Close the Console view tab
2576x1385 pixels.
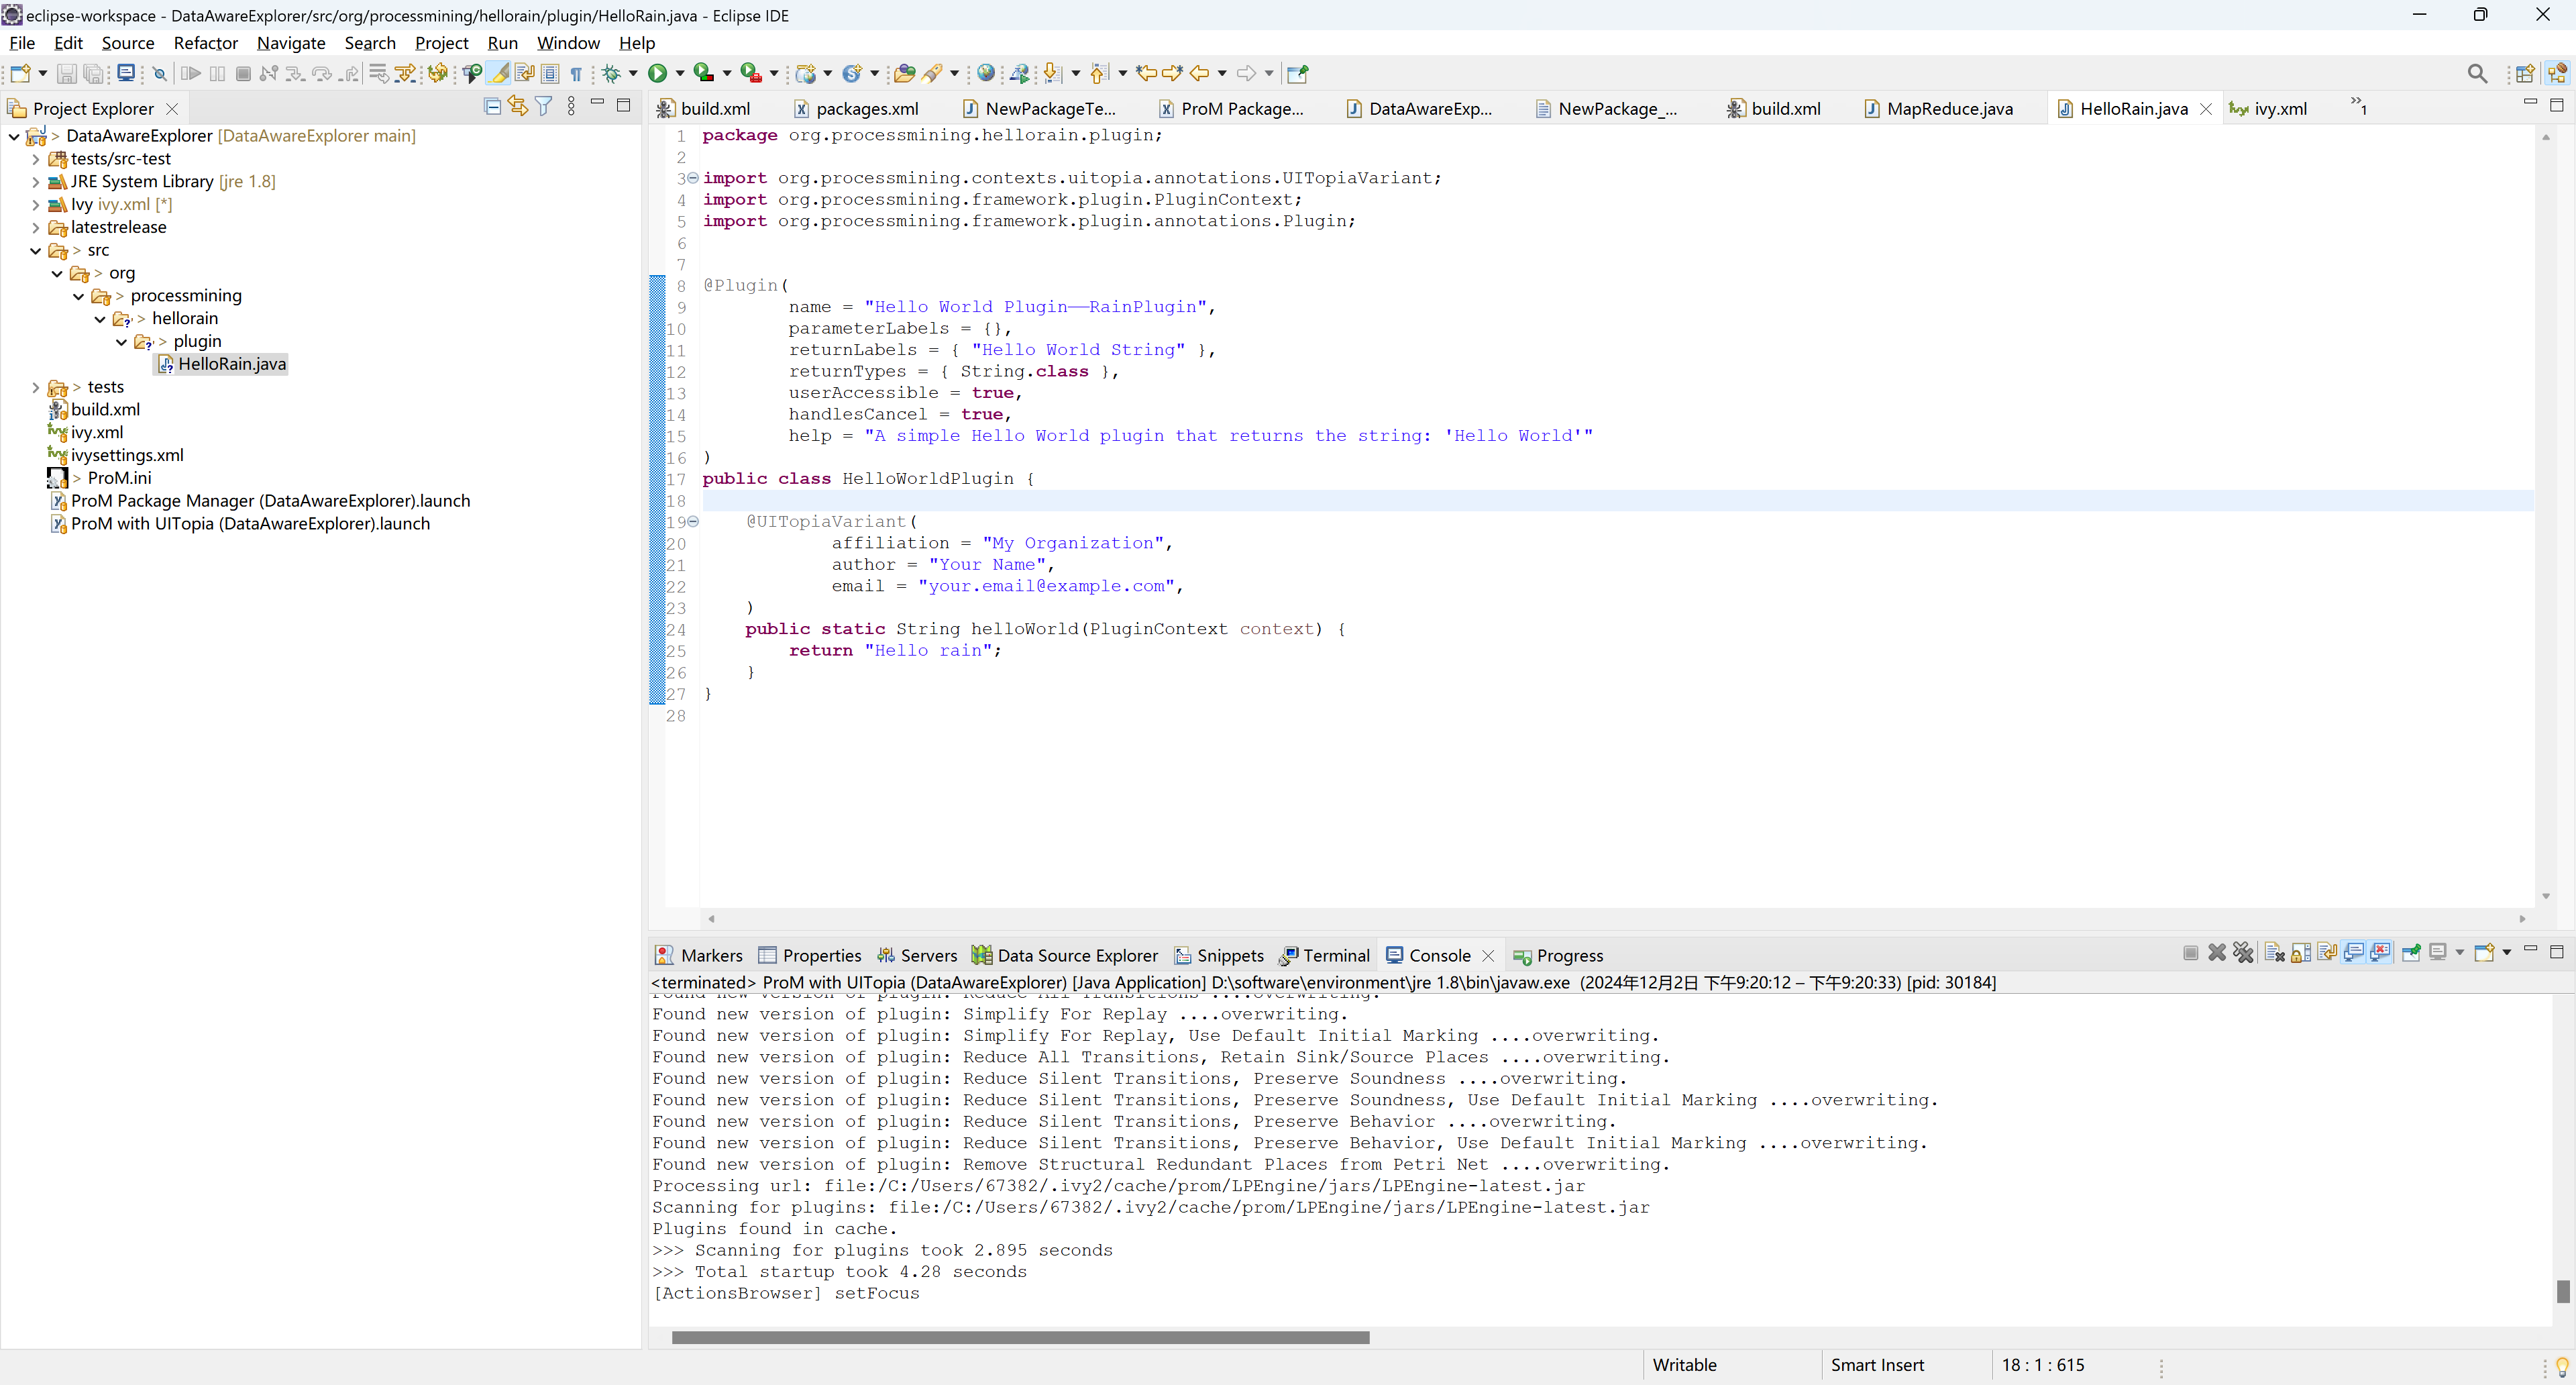click(x=1488, y=955)
